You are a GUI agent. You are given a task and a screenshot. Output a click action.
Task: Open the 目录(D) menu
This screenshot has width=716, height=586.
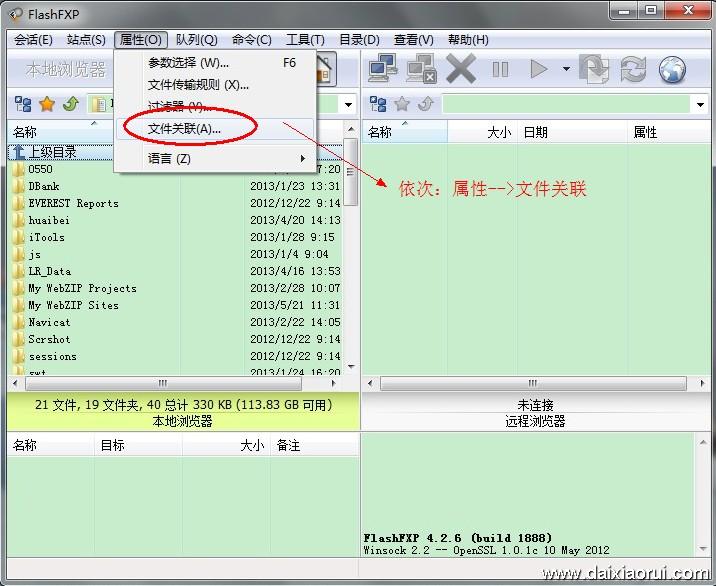pyautogui.click(x=359, y=40)
